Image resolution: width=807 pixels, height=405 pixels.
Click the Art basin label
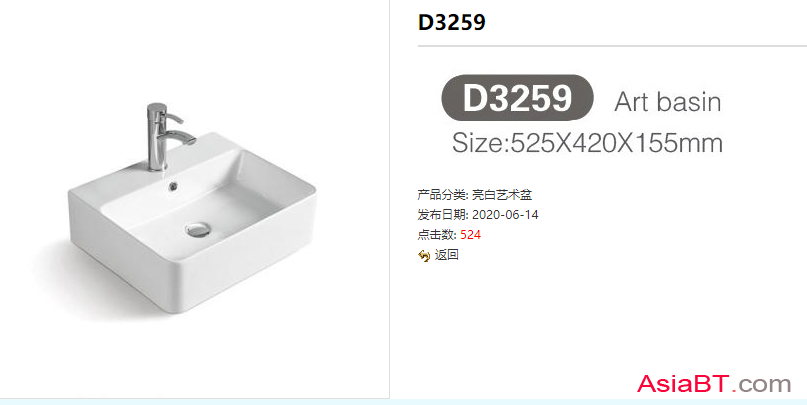tap(668, 102)
